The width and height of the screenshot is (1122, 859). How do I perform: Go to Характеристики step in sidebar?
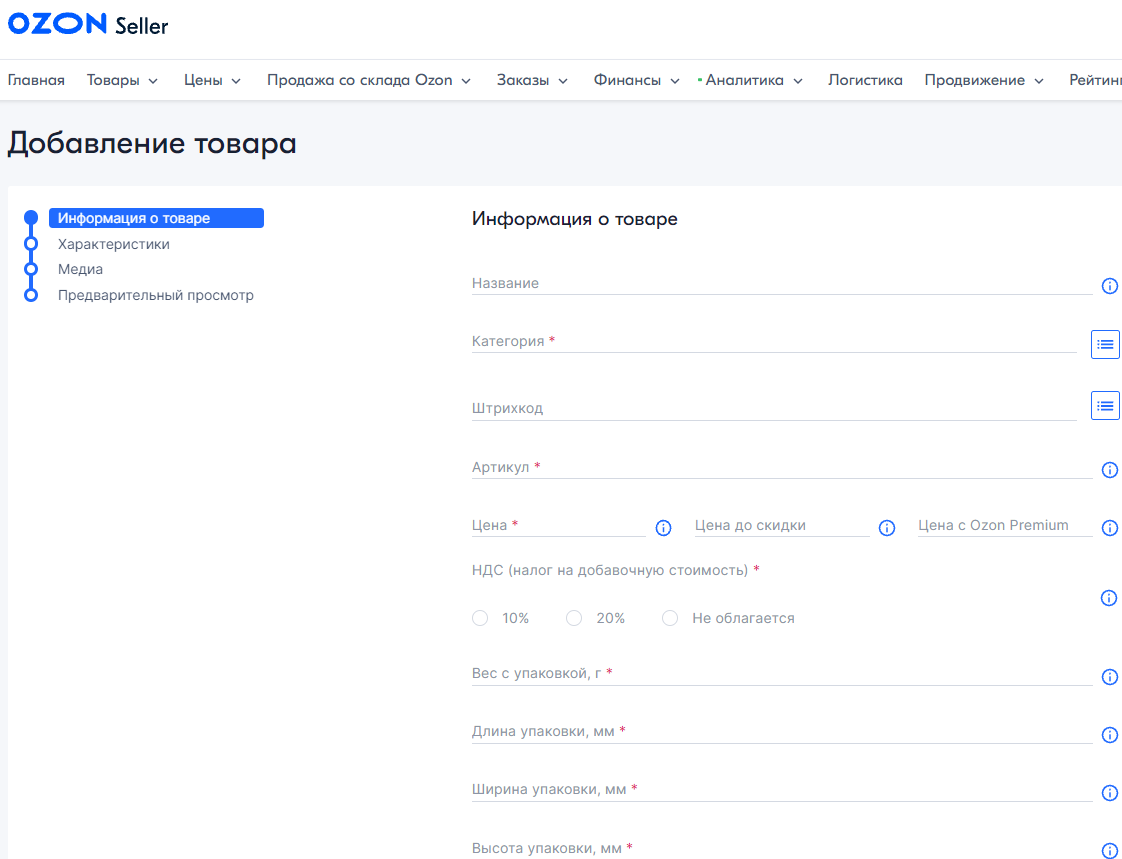pyautogui.click(x=113, y=244)
